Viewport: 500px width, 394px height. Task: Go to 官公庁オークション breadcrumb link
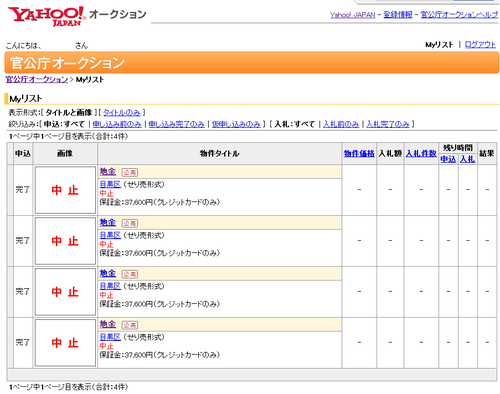point(37,79)
